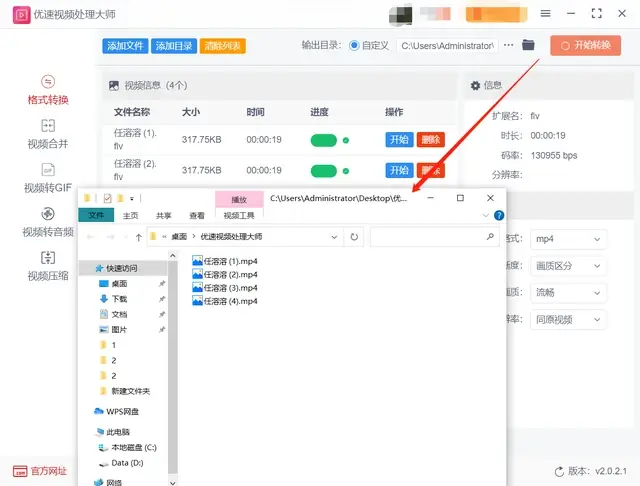Open the 同原视频 dropdown
The width and height of the screenshot is (640, 486).
568,320
